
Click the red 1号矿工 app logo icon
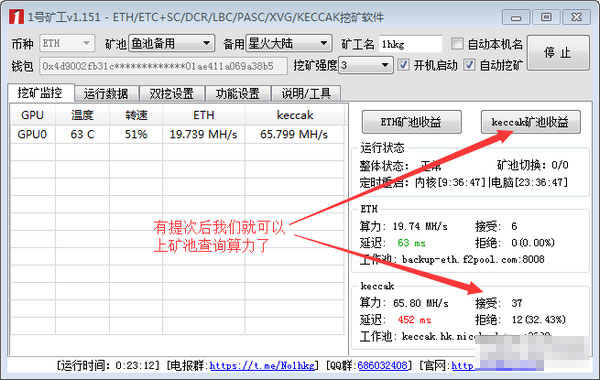click(x=16, y=17)
